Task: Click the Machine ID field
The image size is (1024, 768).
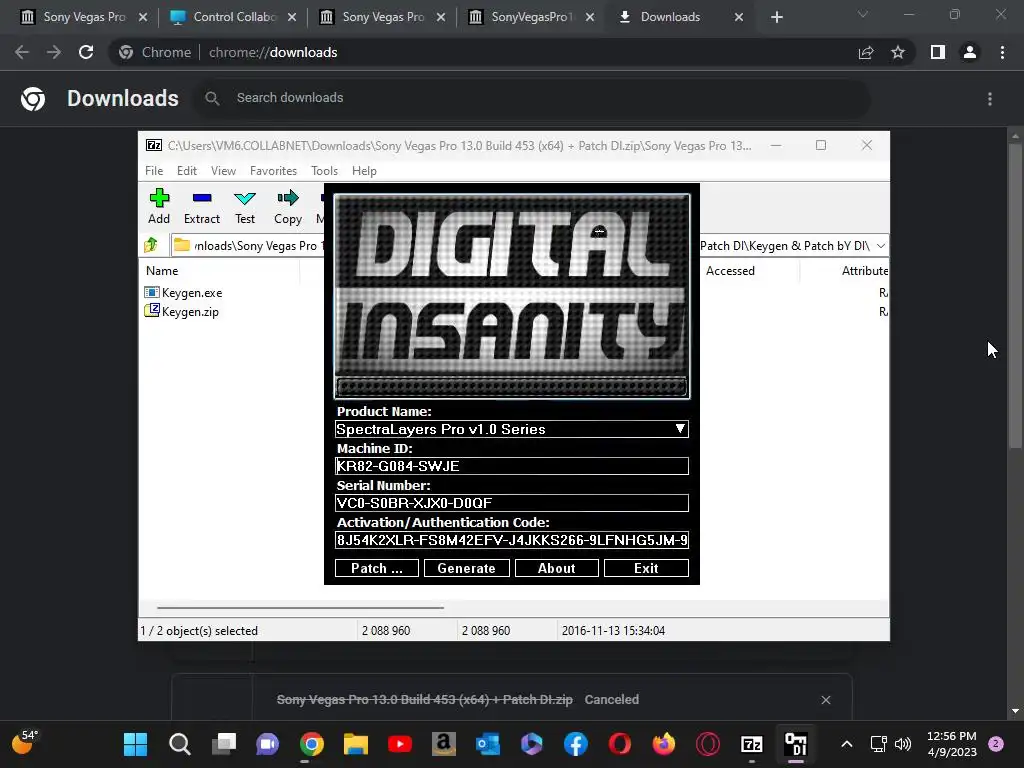Action: pyautogui.click(x=512, y=466)
